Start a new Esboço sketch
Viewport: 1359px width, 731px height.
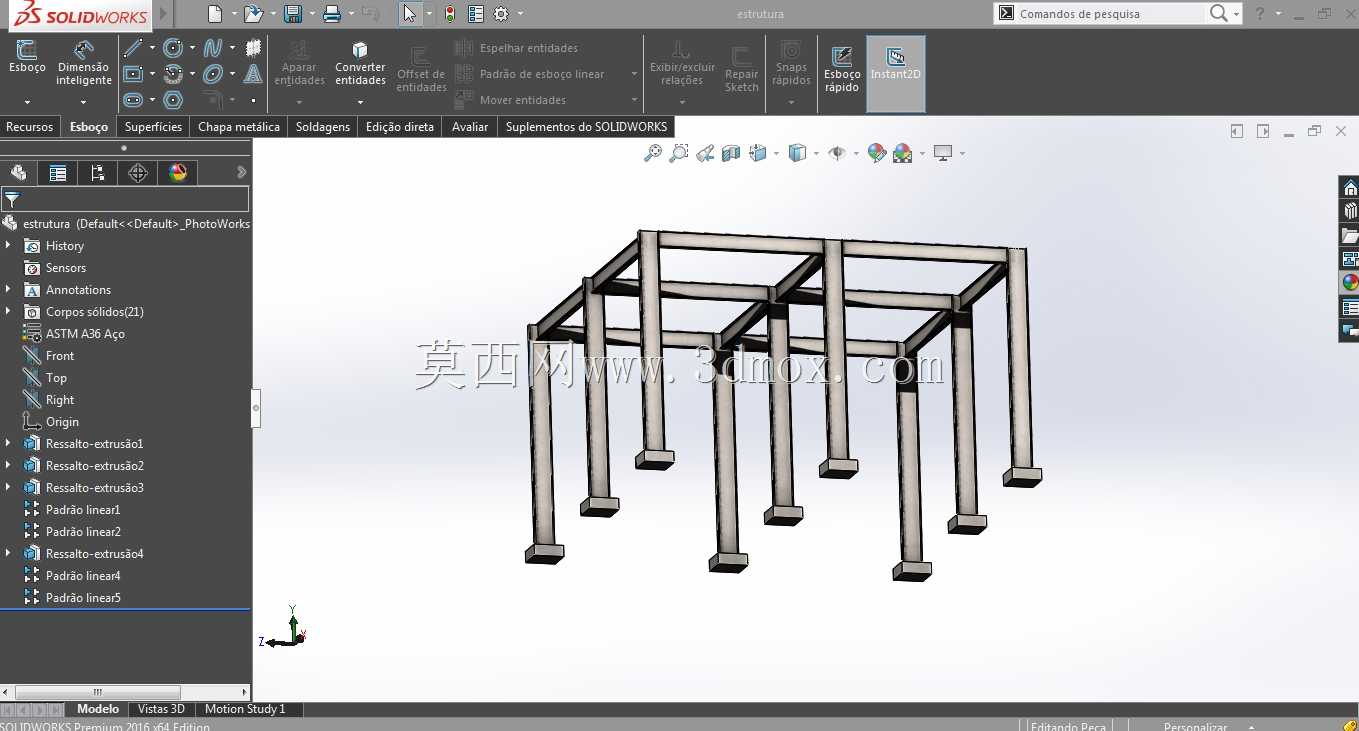click(27, 58)
